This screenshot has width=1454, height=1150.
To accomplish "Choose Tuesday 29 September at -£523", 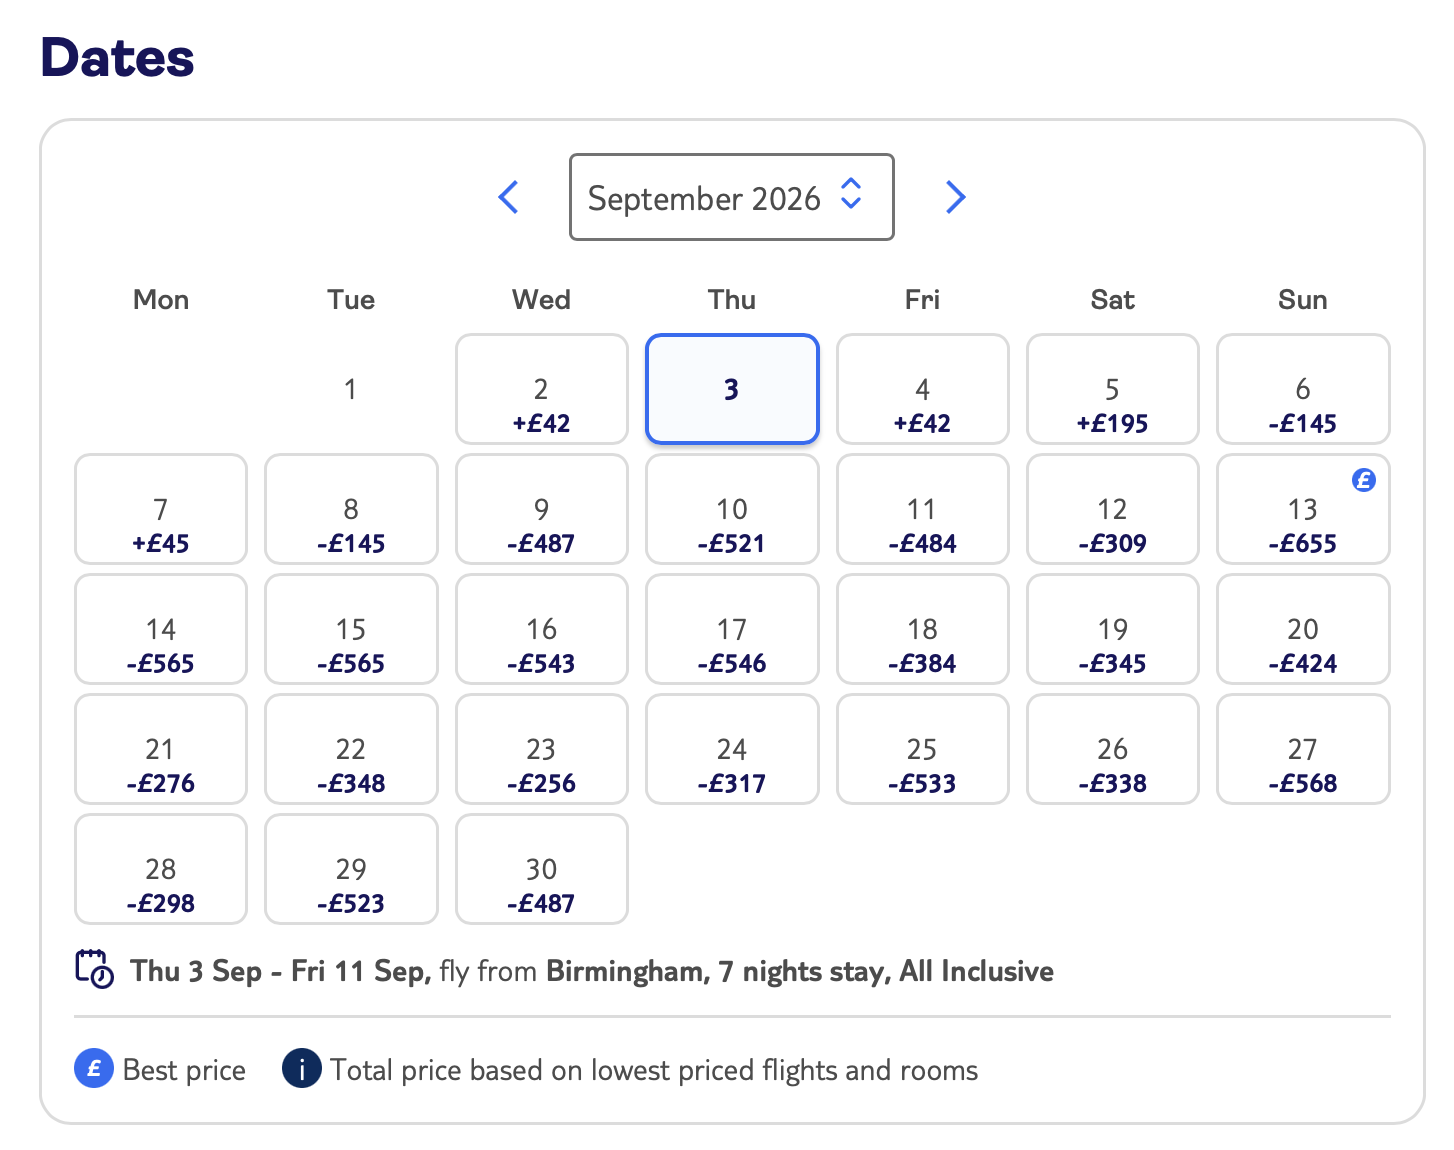I will pos(351,869).
